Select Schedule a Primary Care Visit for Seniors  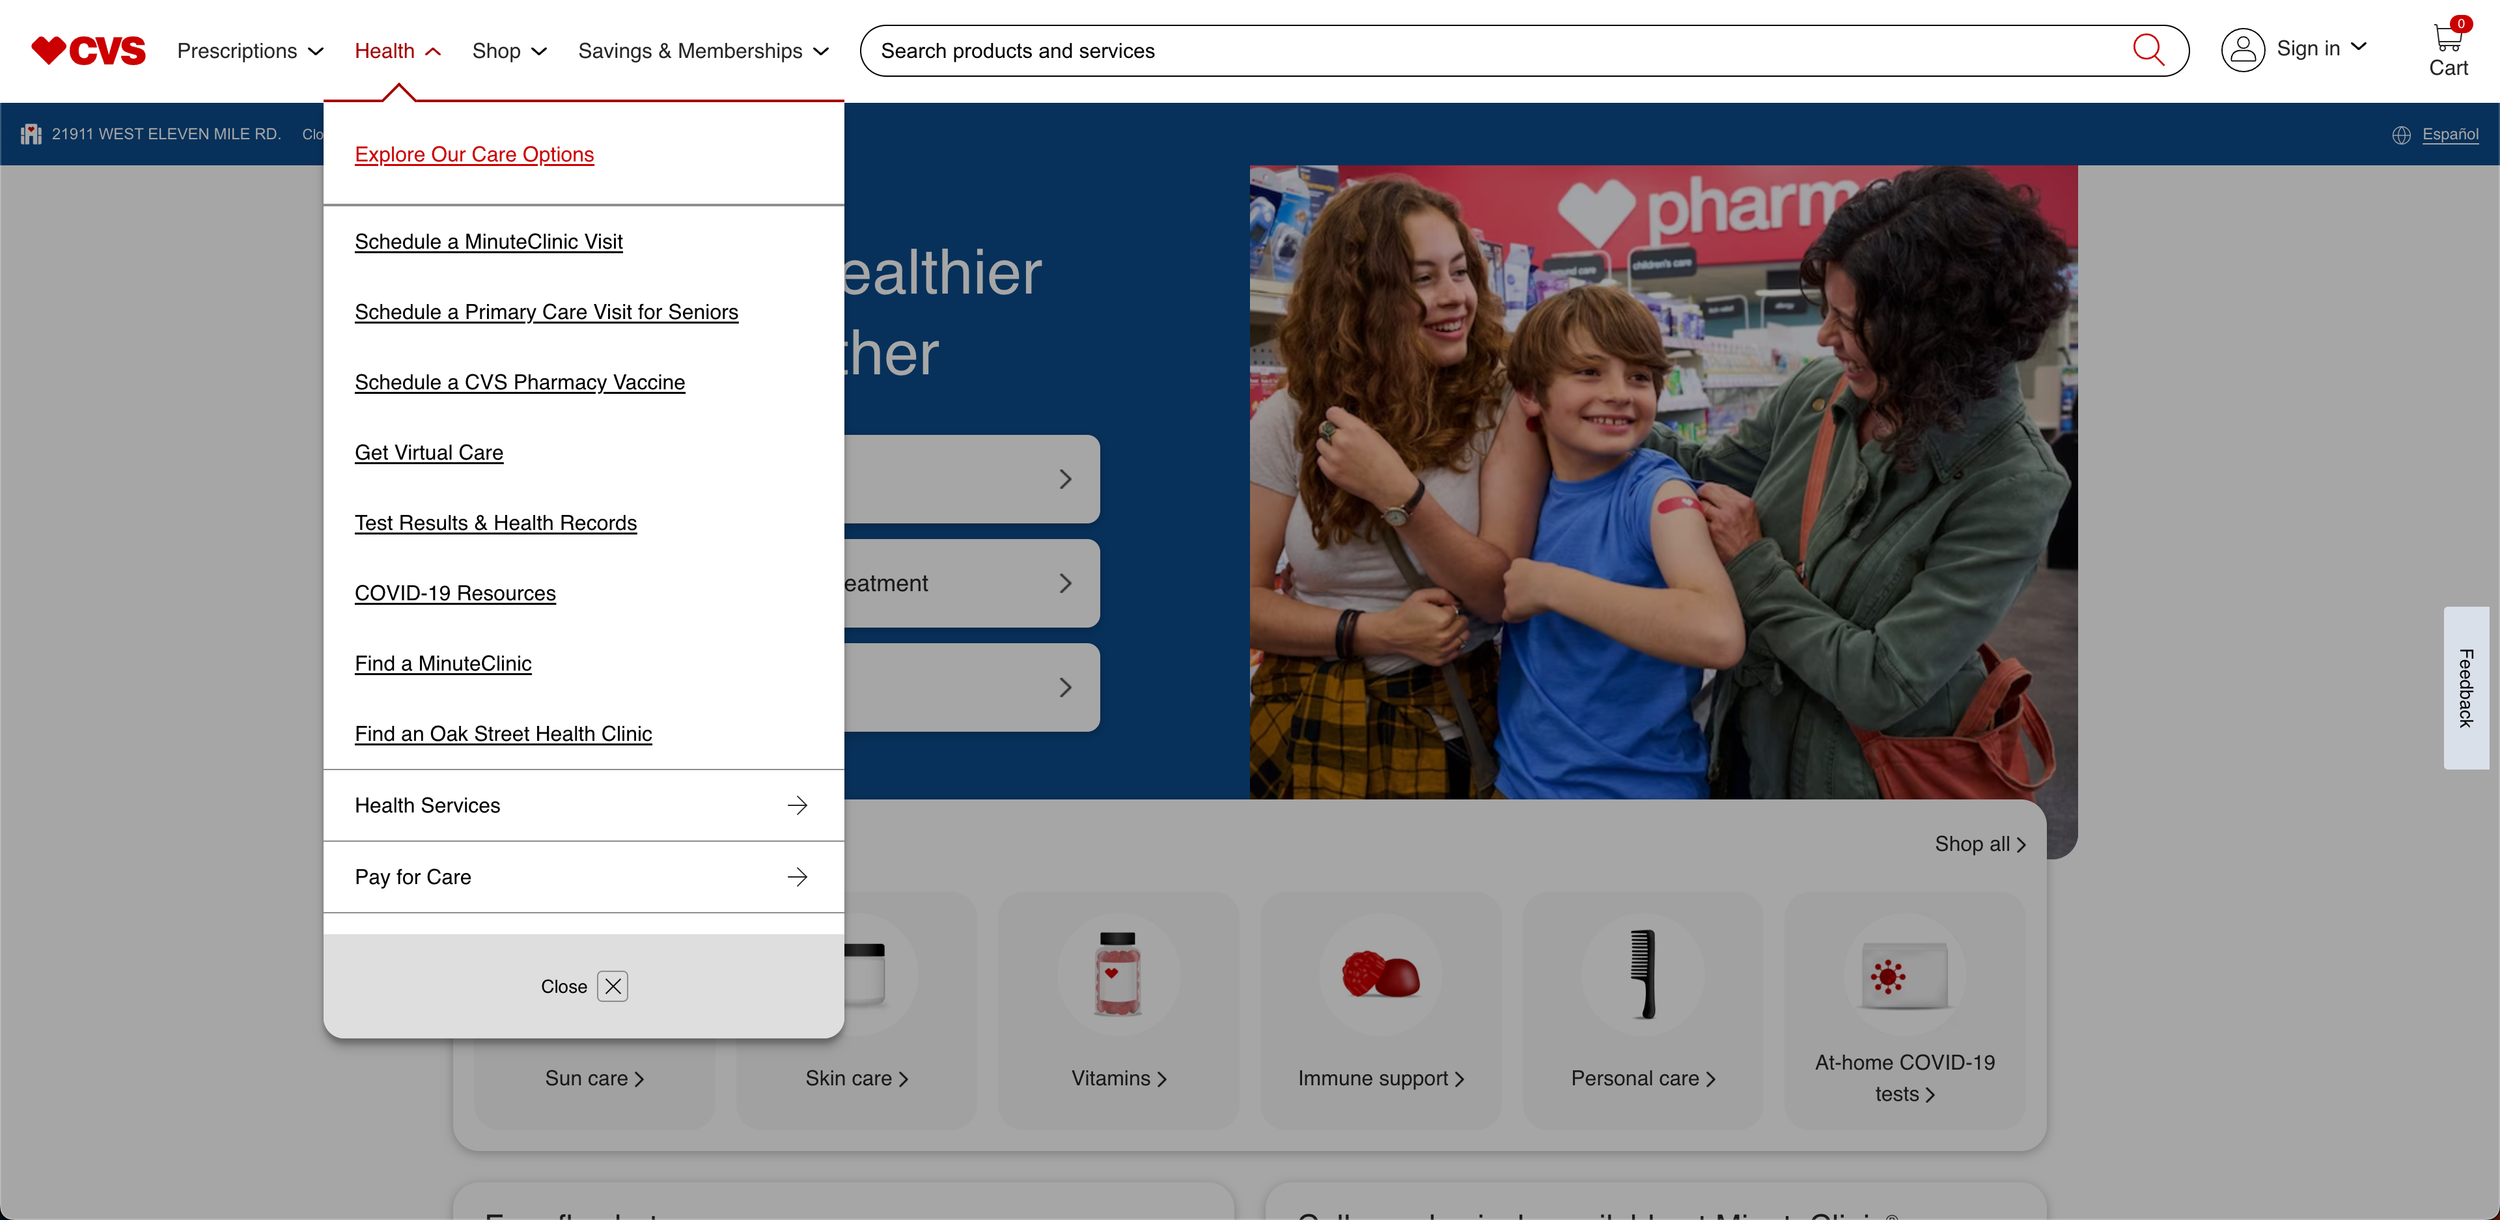[546, 312]
